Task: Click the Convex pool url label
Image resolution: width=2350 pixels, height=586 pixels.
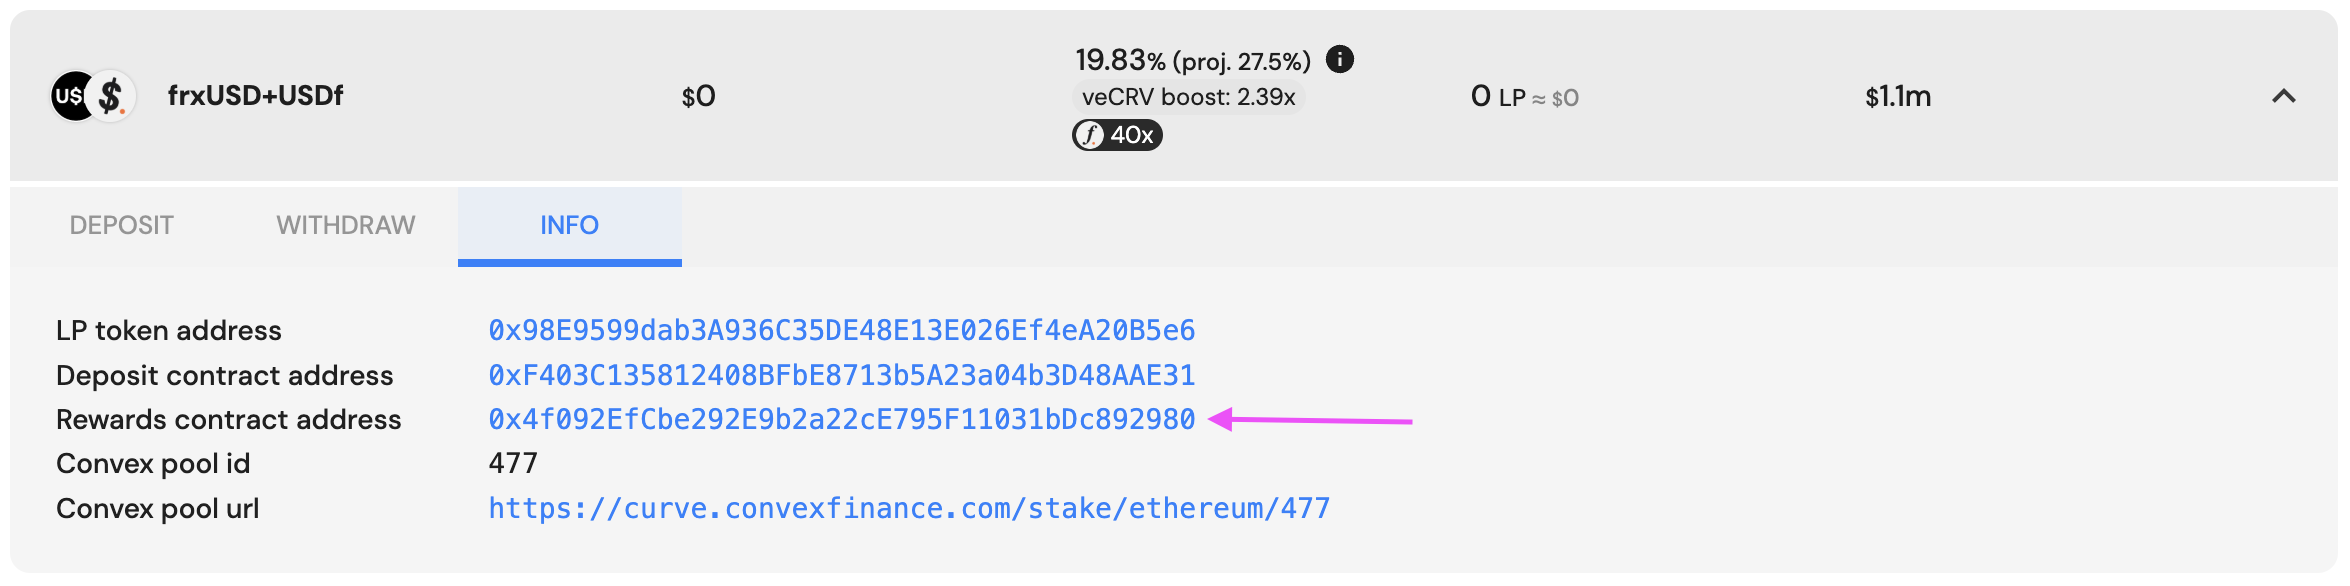Action: pos(157,508)
